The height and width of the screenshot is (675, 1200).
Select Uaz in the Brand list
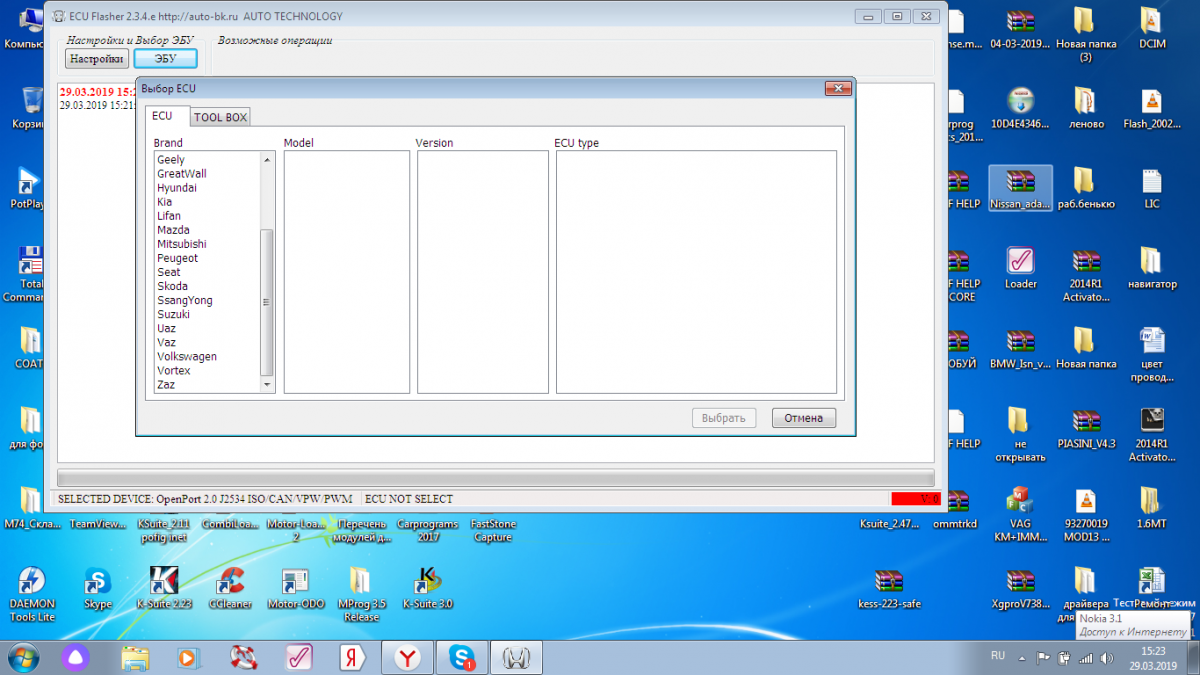pos(166,328)
